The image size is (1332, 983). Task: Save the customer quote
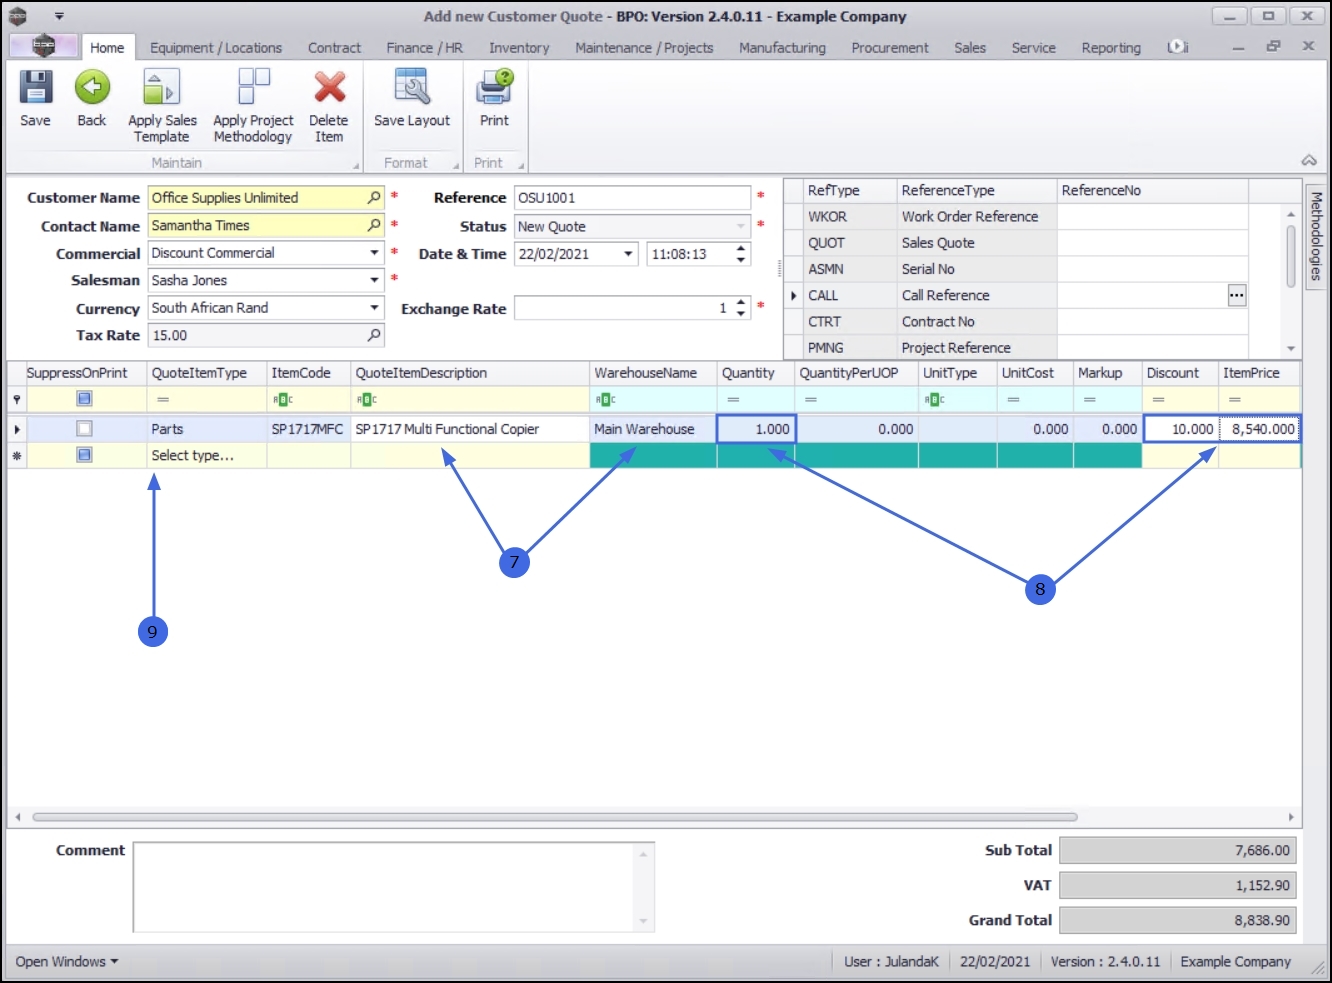(35, 99)
